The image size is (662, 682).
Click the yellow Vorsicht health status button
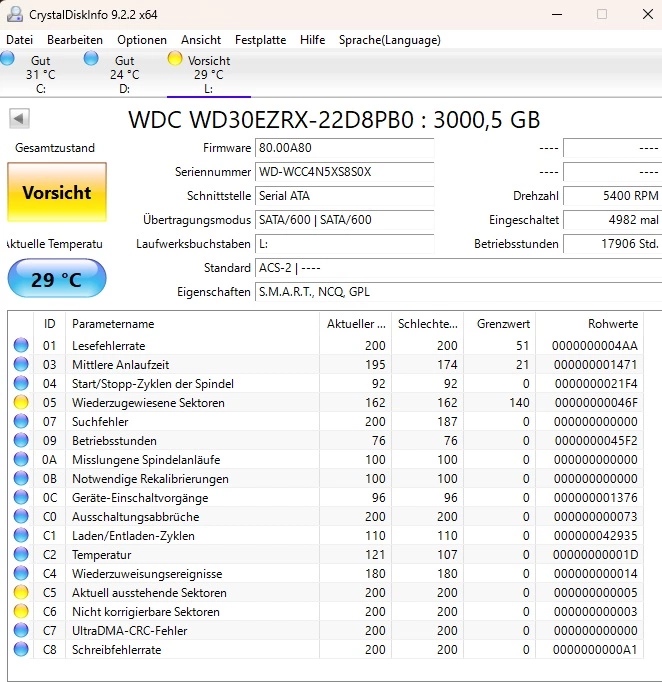[57, 192]
